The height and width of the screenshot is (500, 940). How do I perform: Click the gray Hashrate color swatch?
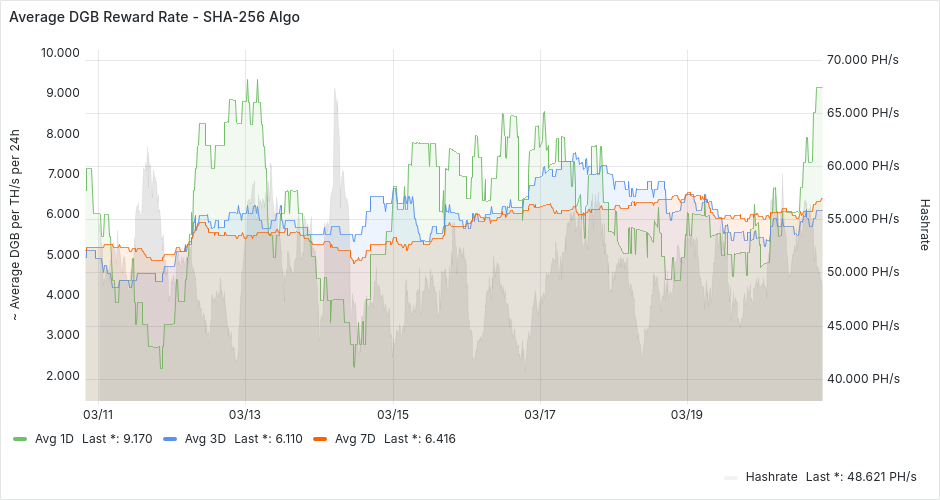(730, 476)
